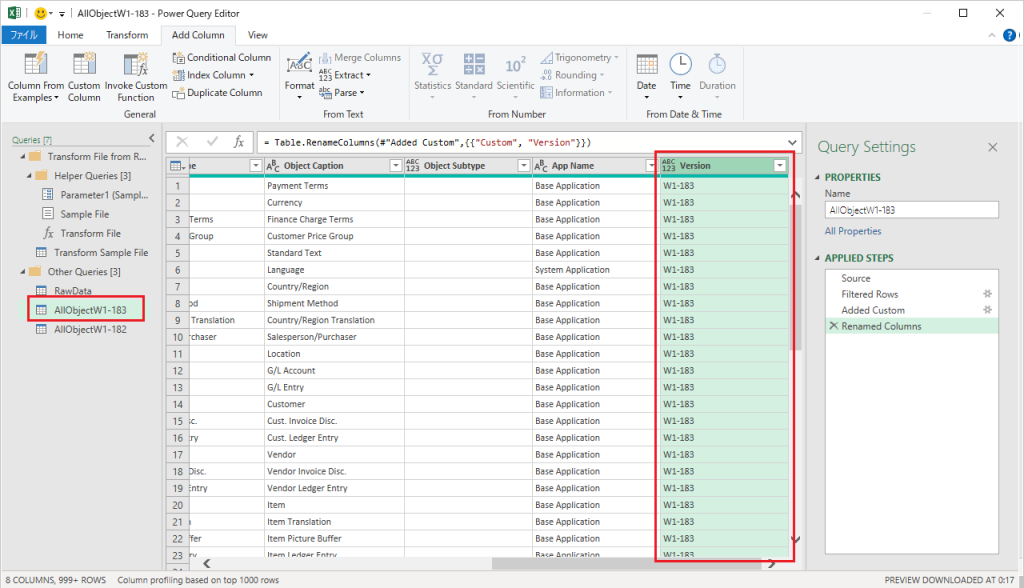The width and height of the screenshot is (1024, 588).
Task: Open Object Subtype filter dropdown
Action: pos(523,166)
